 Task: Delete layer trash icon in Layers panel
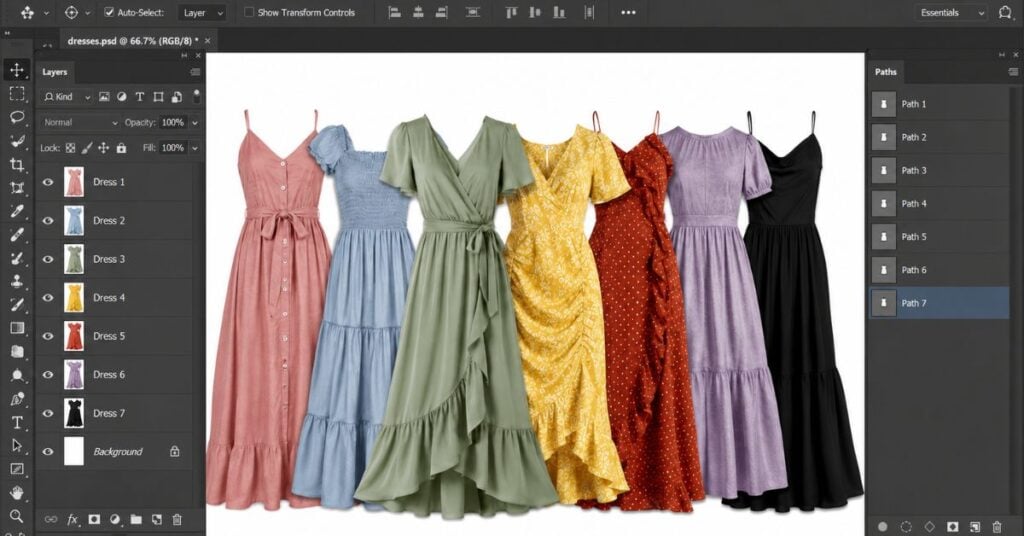tap(177, 520)
